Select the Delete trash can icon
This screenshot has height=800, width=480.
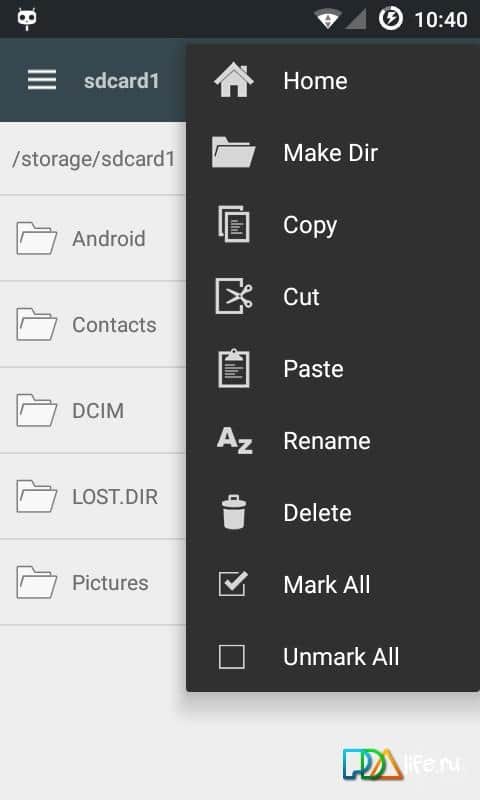[x=234, y=512]
